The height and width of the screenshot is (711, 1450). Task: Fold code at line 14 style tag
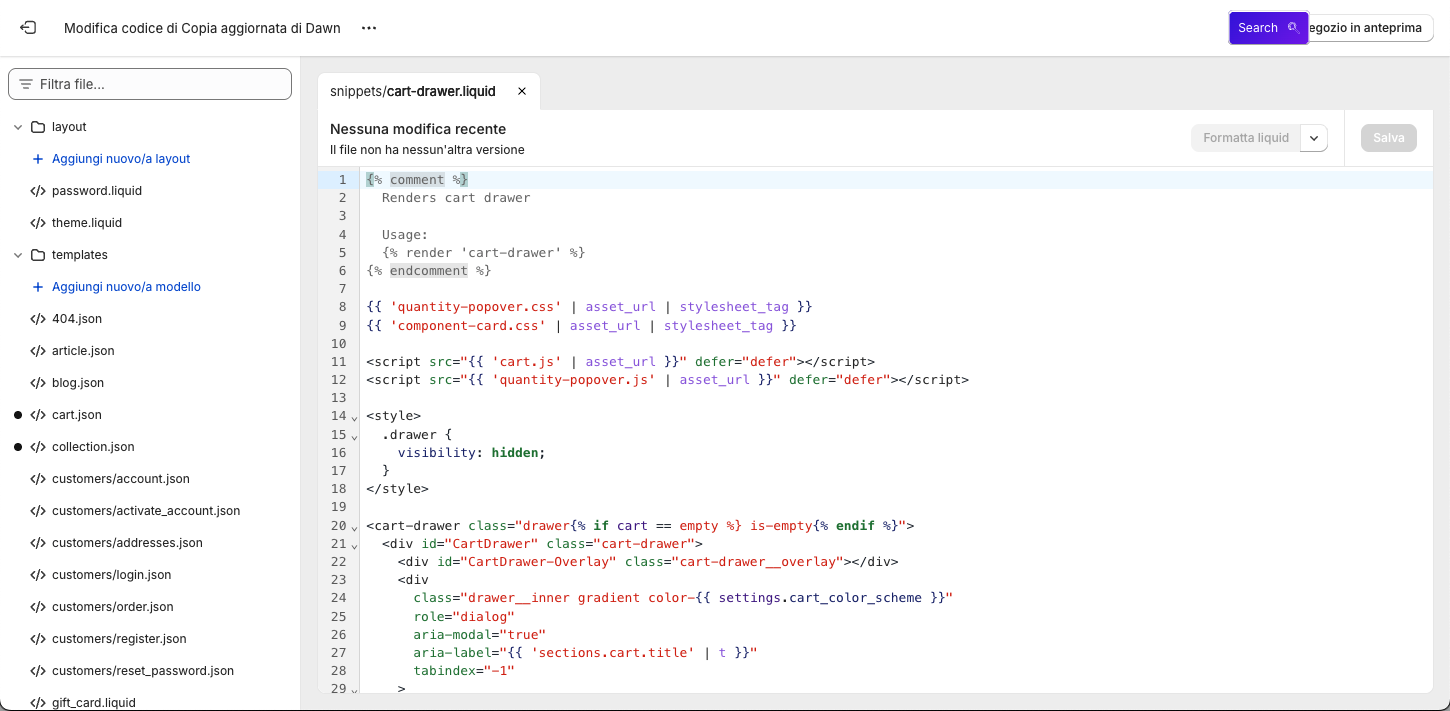point(354,417)
